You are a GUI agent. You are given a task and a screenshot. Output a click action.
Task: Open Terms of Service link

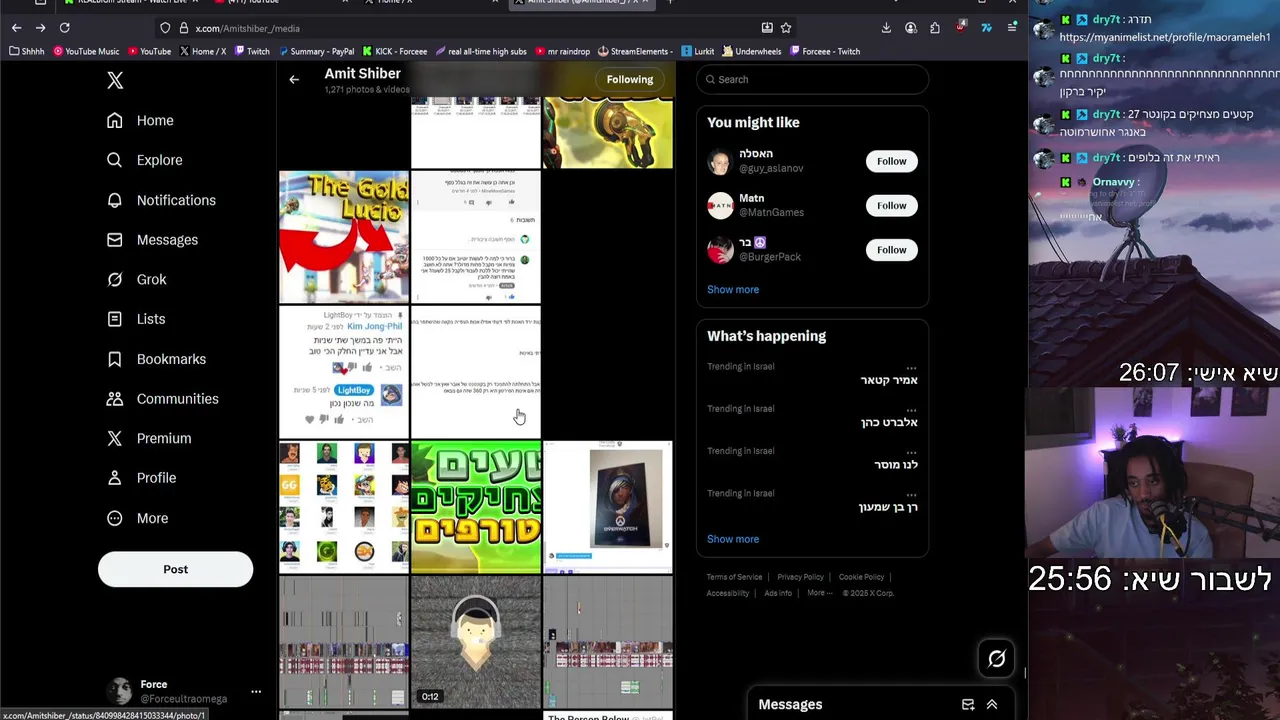click(x=734, y=577)
